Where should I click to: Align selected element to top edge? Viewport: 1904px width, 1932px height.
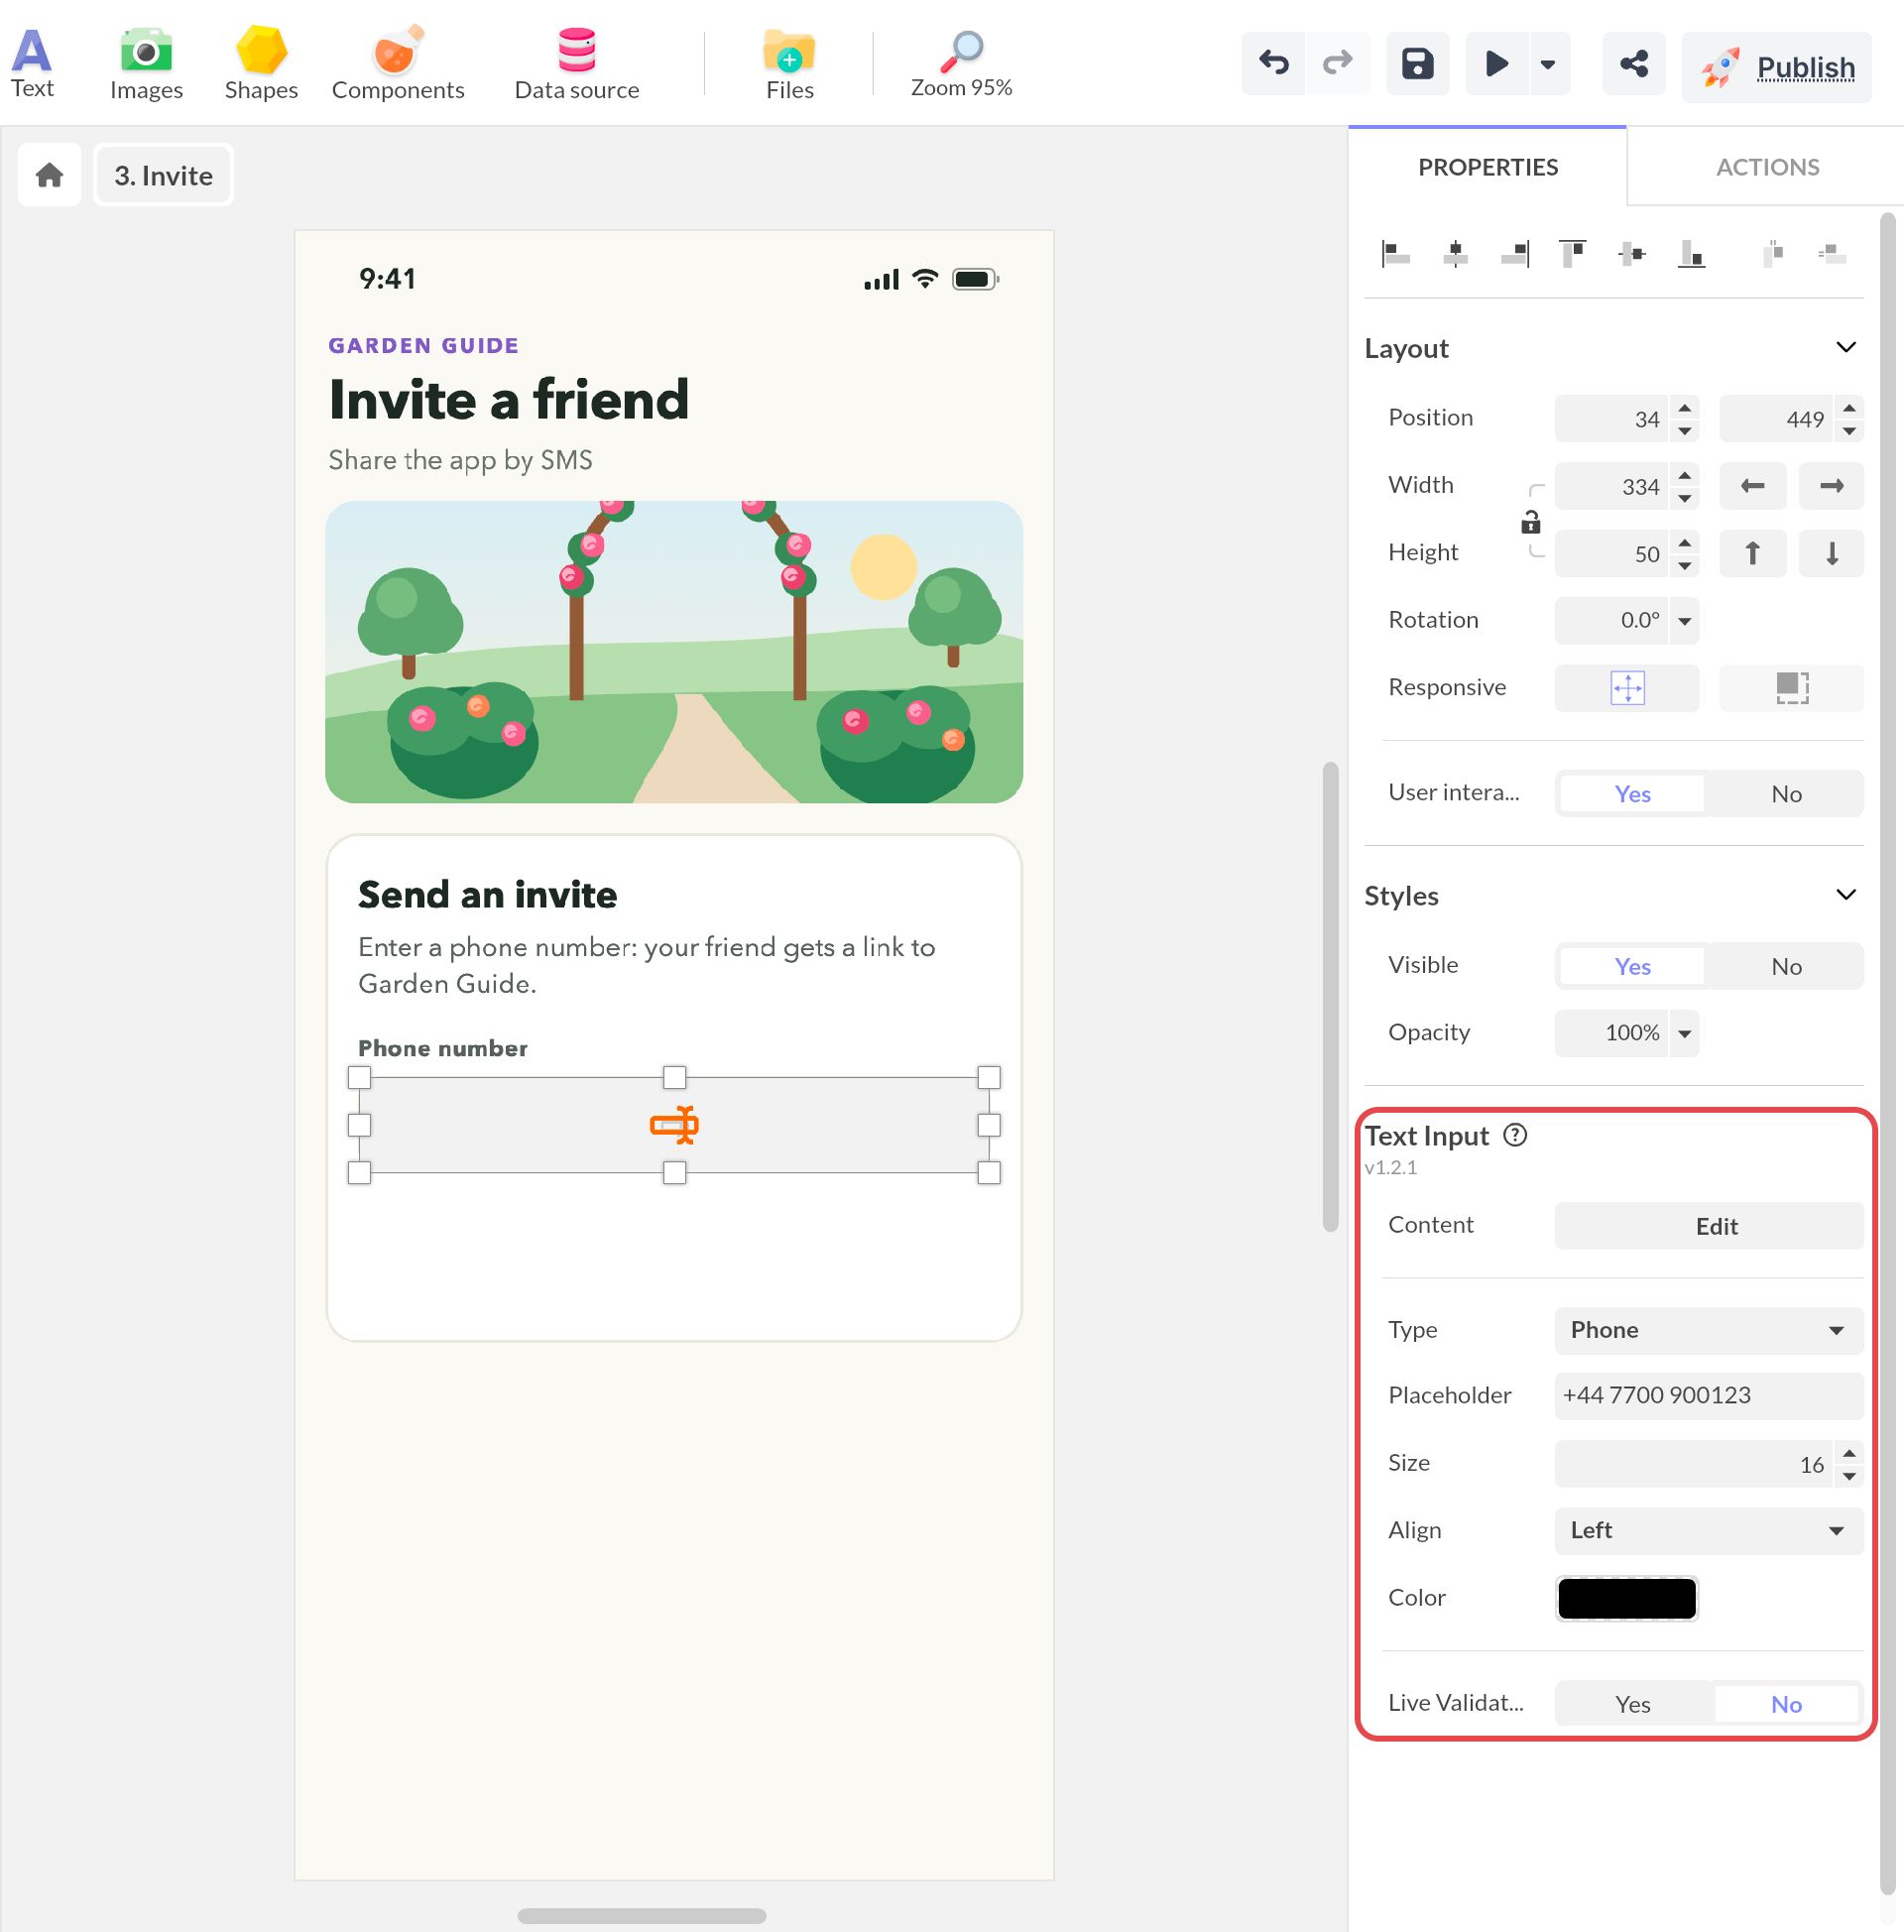point(1572,254)
